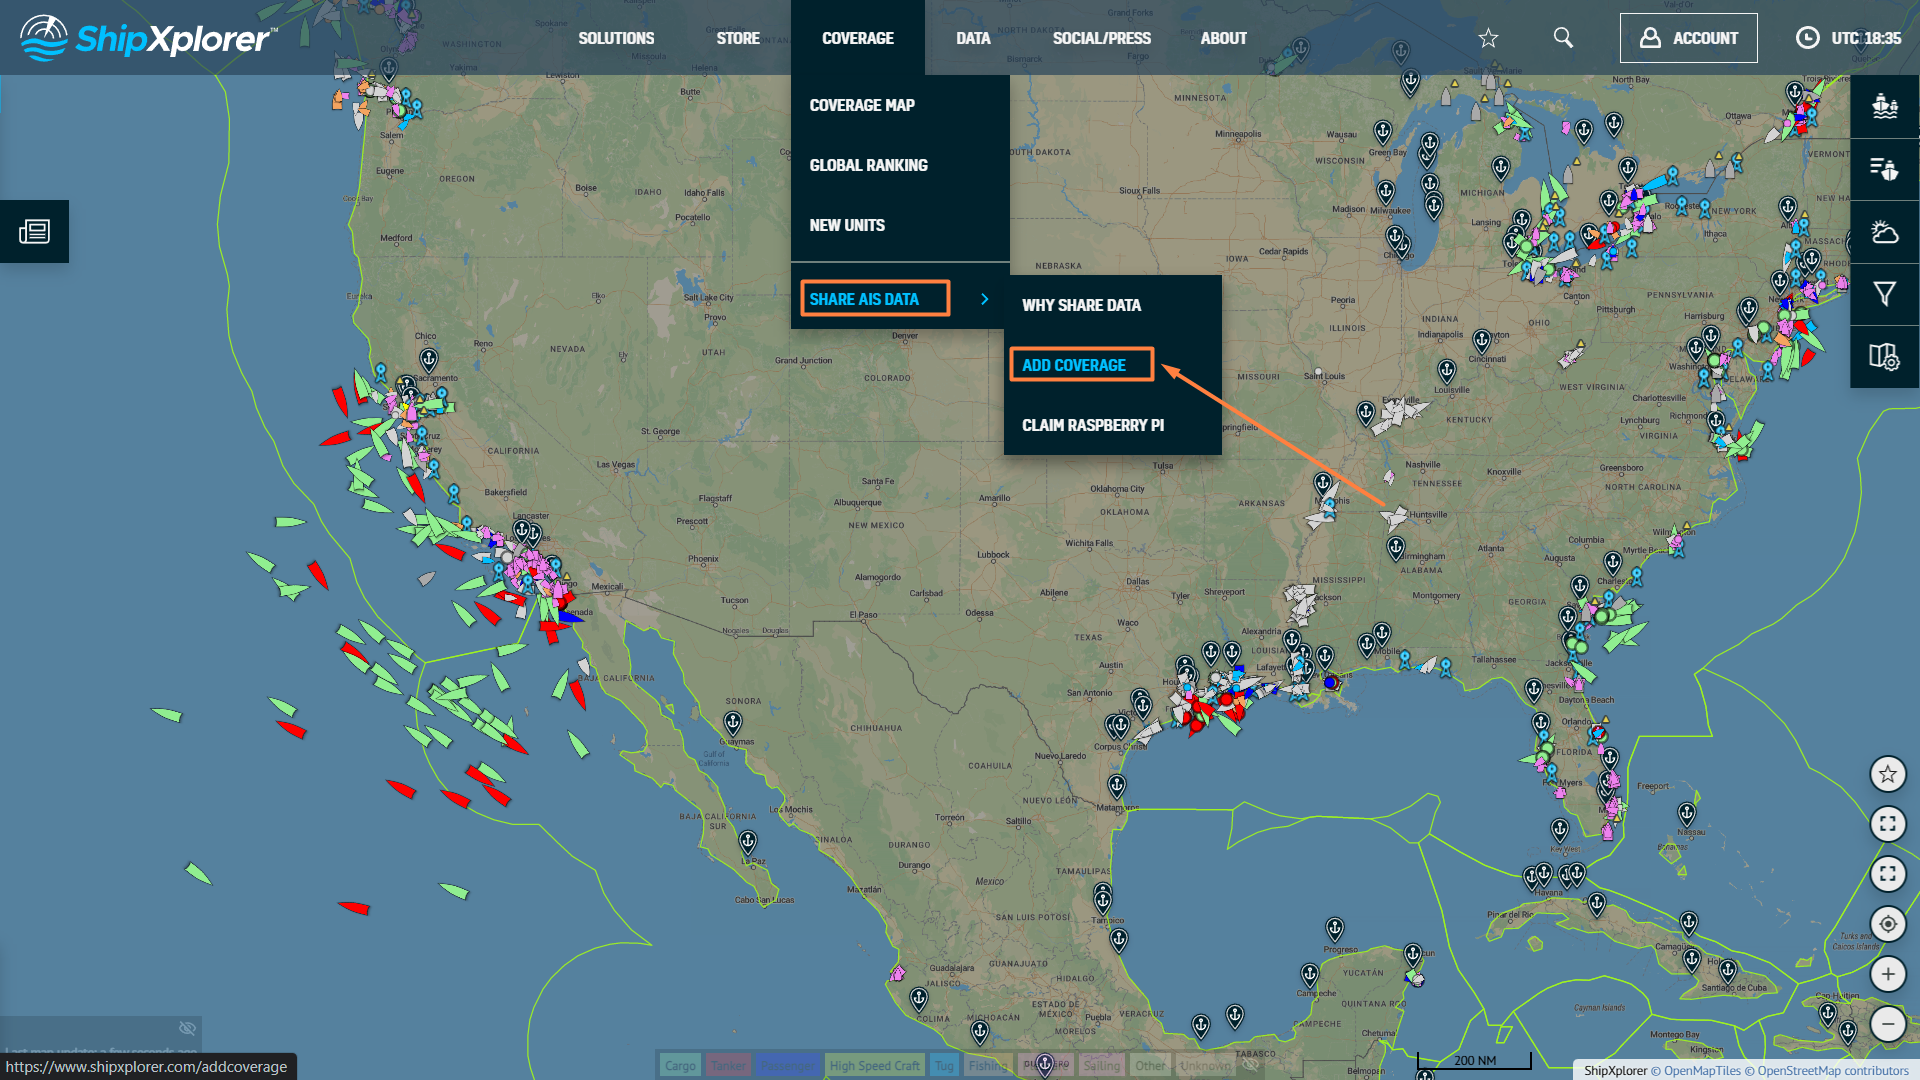Select the vessel list icon in right sidebar

[1884, 170]
